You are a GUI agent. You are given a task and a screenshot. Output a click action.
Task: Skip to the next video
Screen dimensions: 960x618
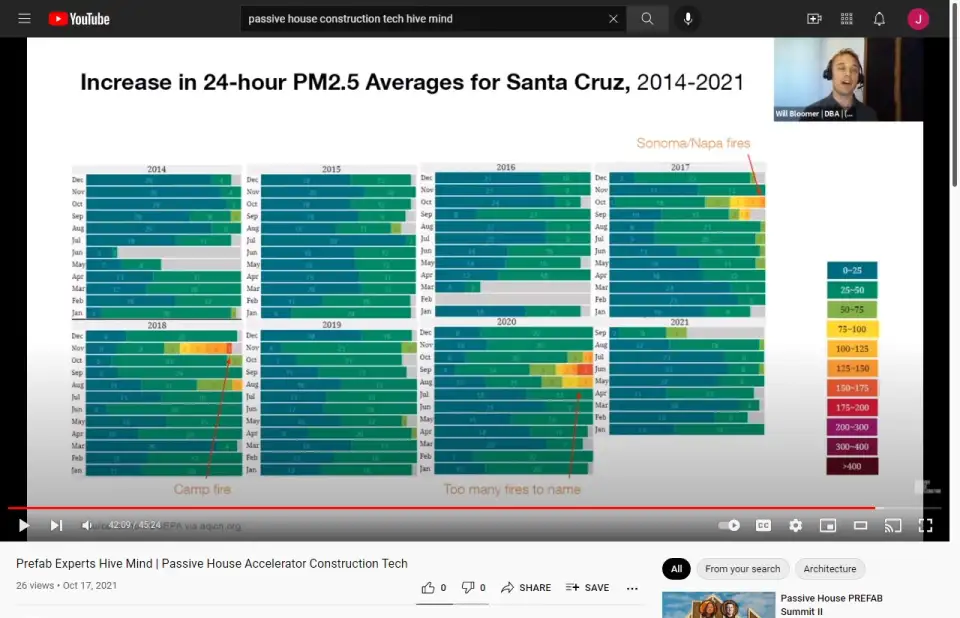[56, 525]
